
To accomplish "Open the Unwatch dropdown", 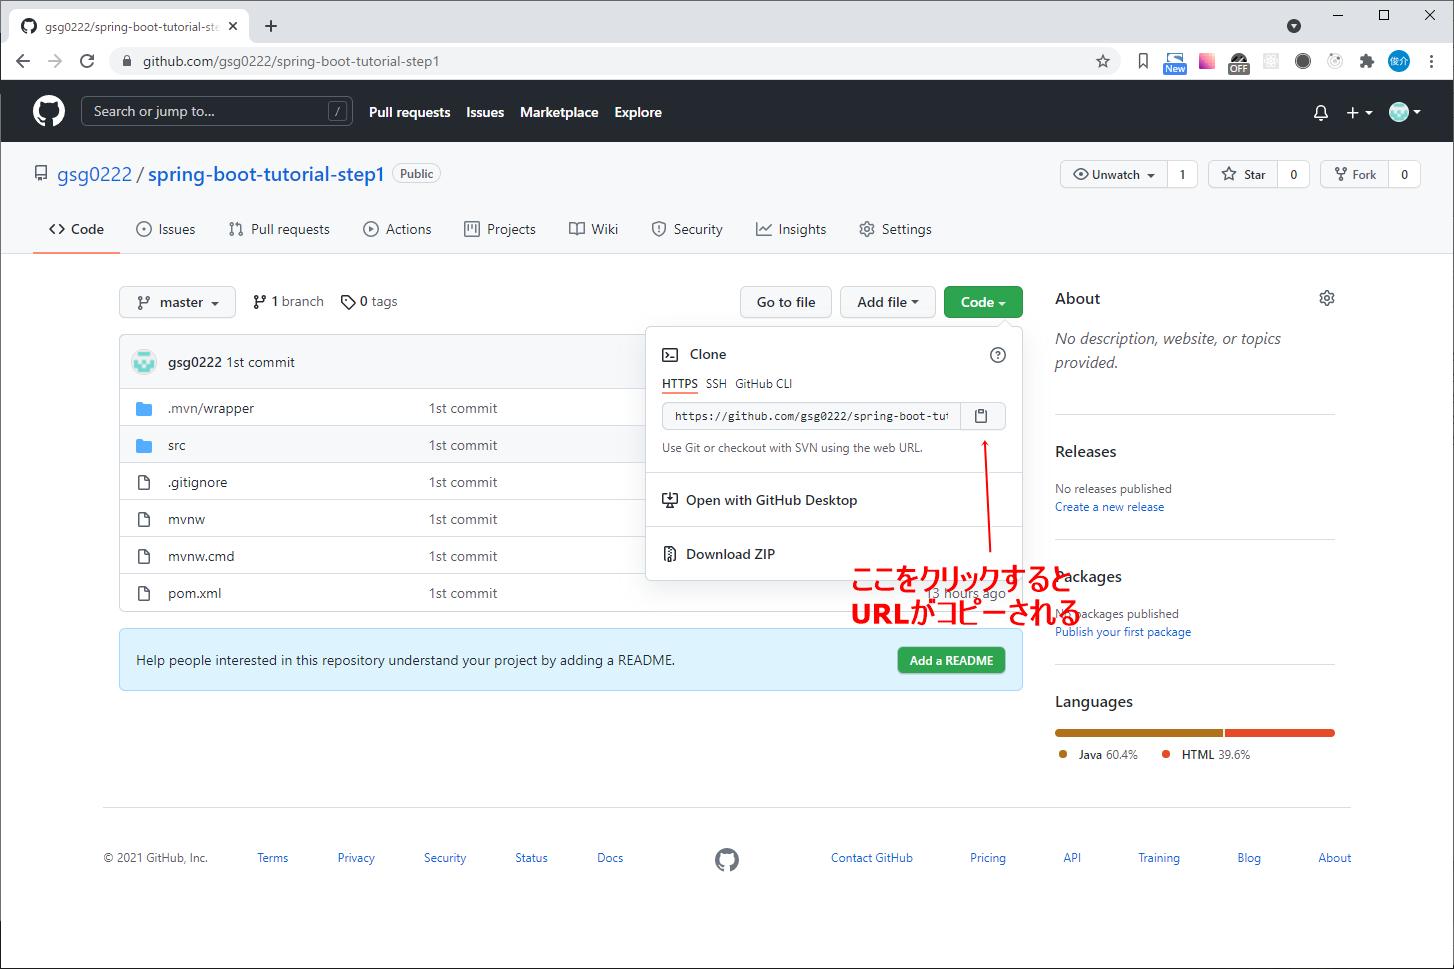I will pyautogui.click(x=1112, y=173).
